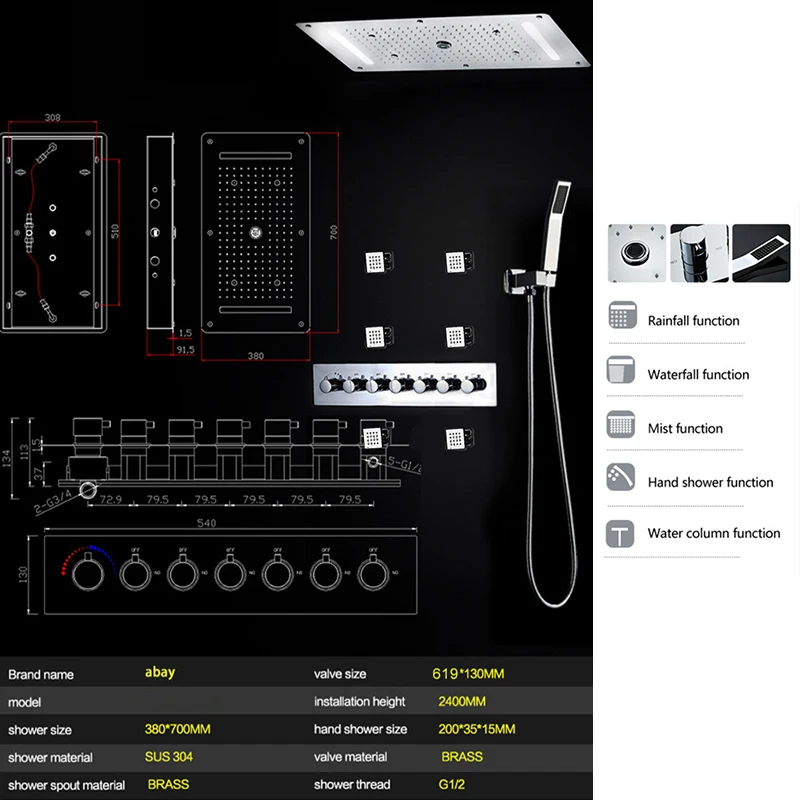This screenshot has height=800, width=800.
Task: Click the "510" dimension label
Action: coord(115,231)
